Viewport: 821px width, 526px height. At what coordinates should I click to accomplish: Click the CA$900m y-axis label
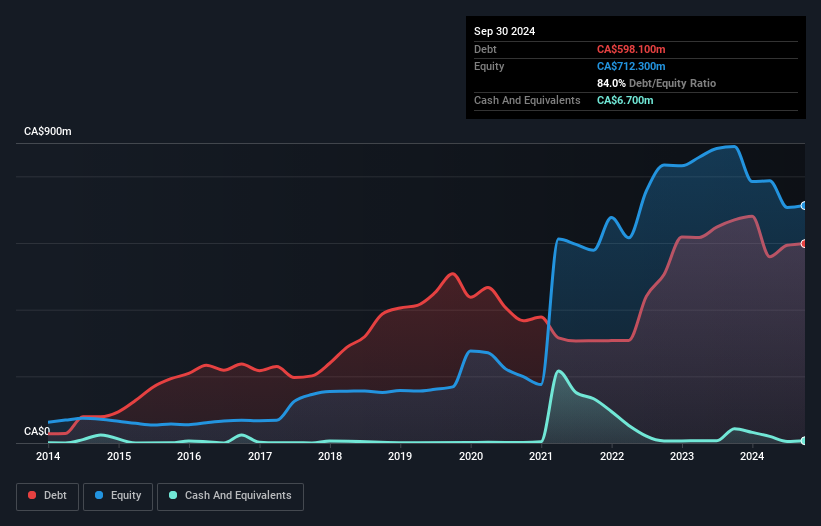coord(48,131)
